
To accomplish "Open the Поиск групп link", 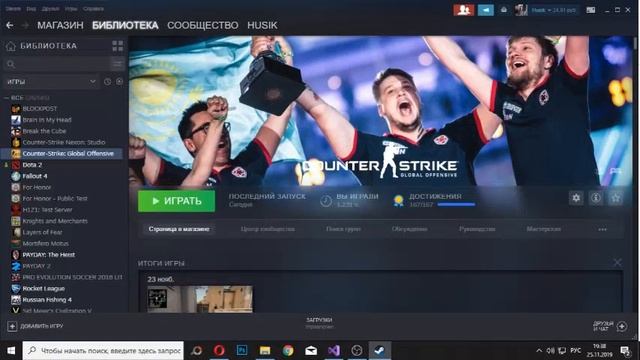I will click(x=343, y=229).
